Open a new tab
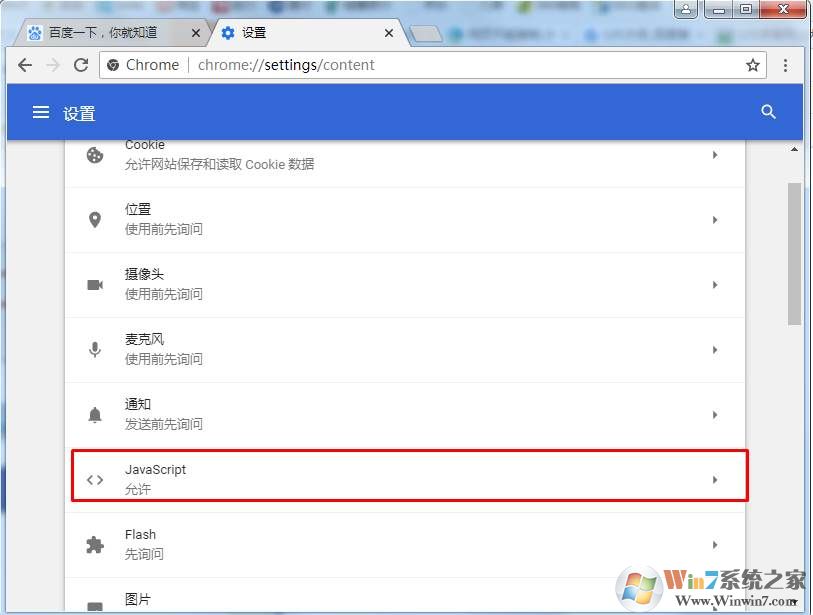The image size is (813, 615). [x=425, y=34]
